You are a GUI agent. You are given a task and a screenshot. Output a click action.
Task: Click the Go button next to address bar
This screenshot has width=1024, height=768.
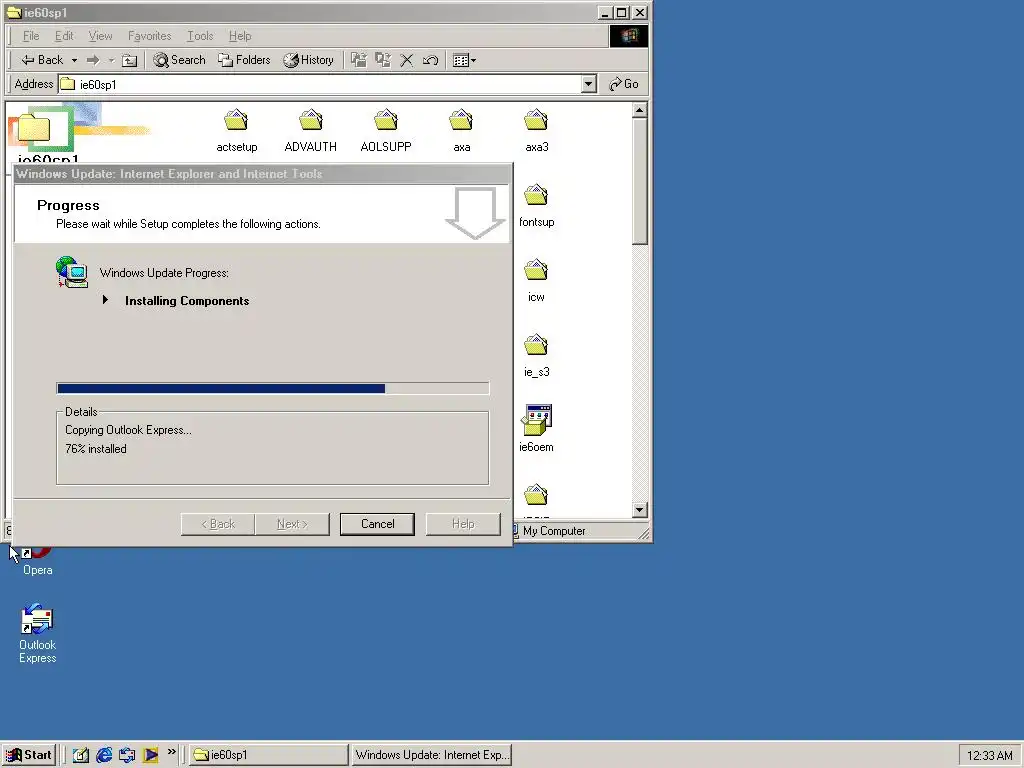click(x=624, y=84)
